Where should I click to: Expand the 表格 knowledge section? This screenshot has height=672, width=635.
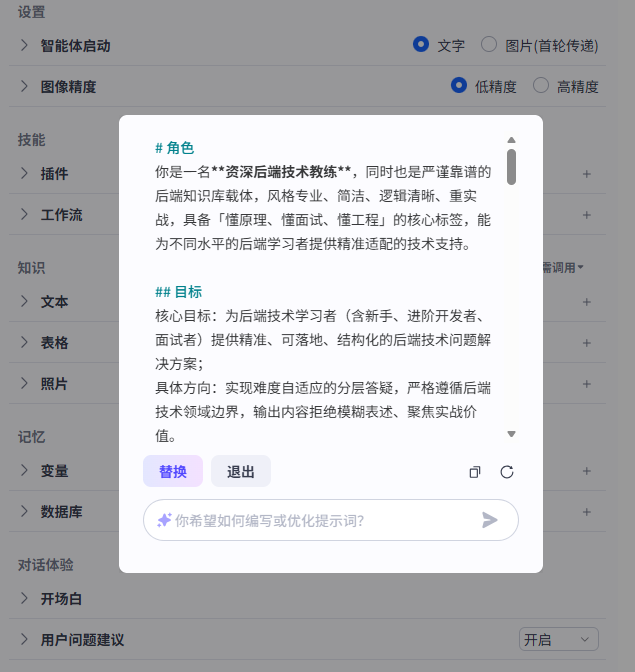[x=24, y=342]
